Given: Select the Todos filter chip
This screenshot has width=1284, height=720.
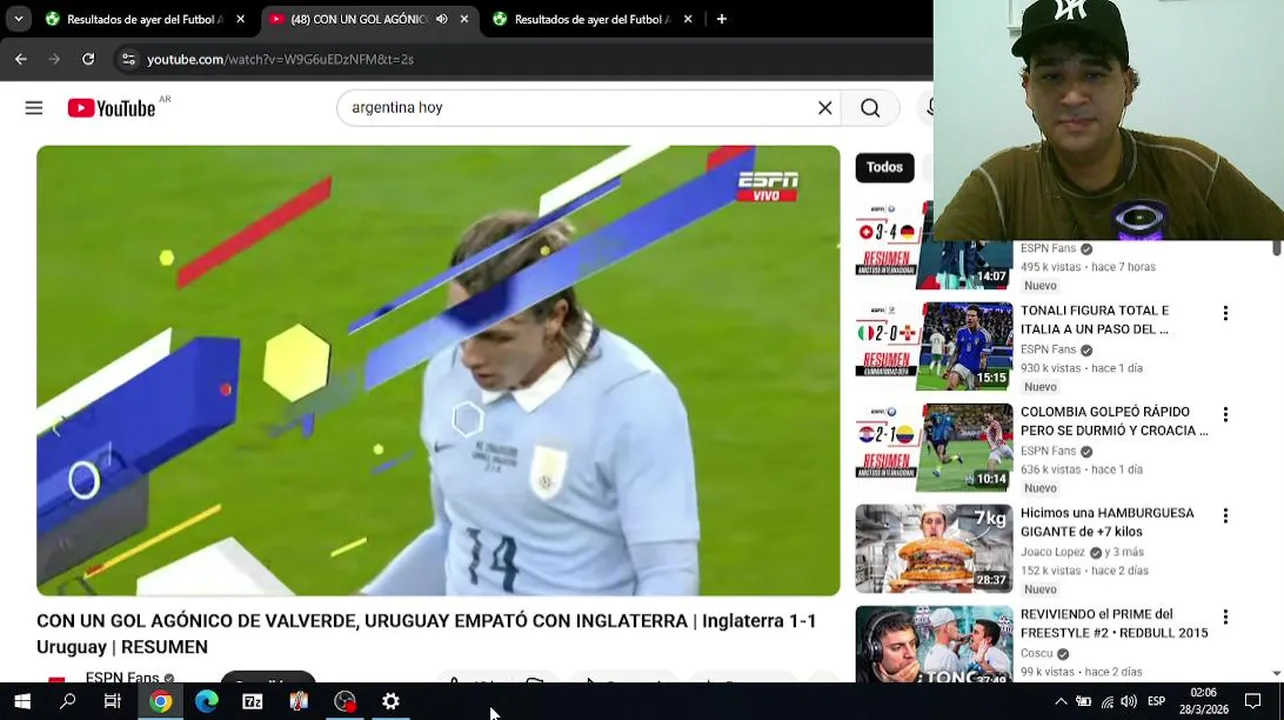Looking at the screenshot, I should click(884, 167).
